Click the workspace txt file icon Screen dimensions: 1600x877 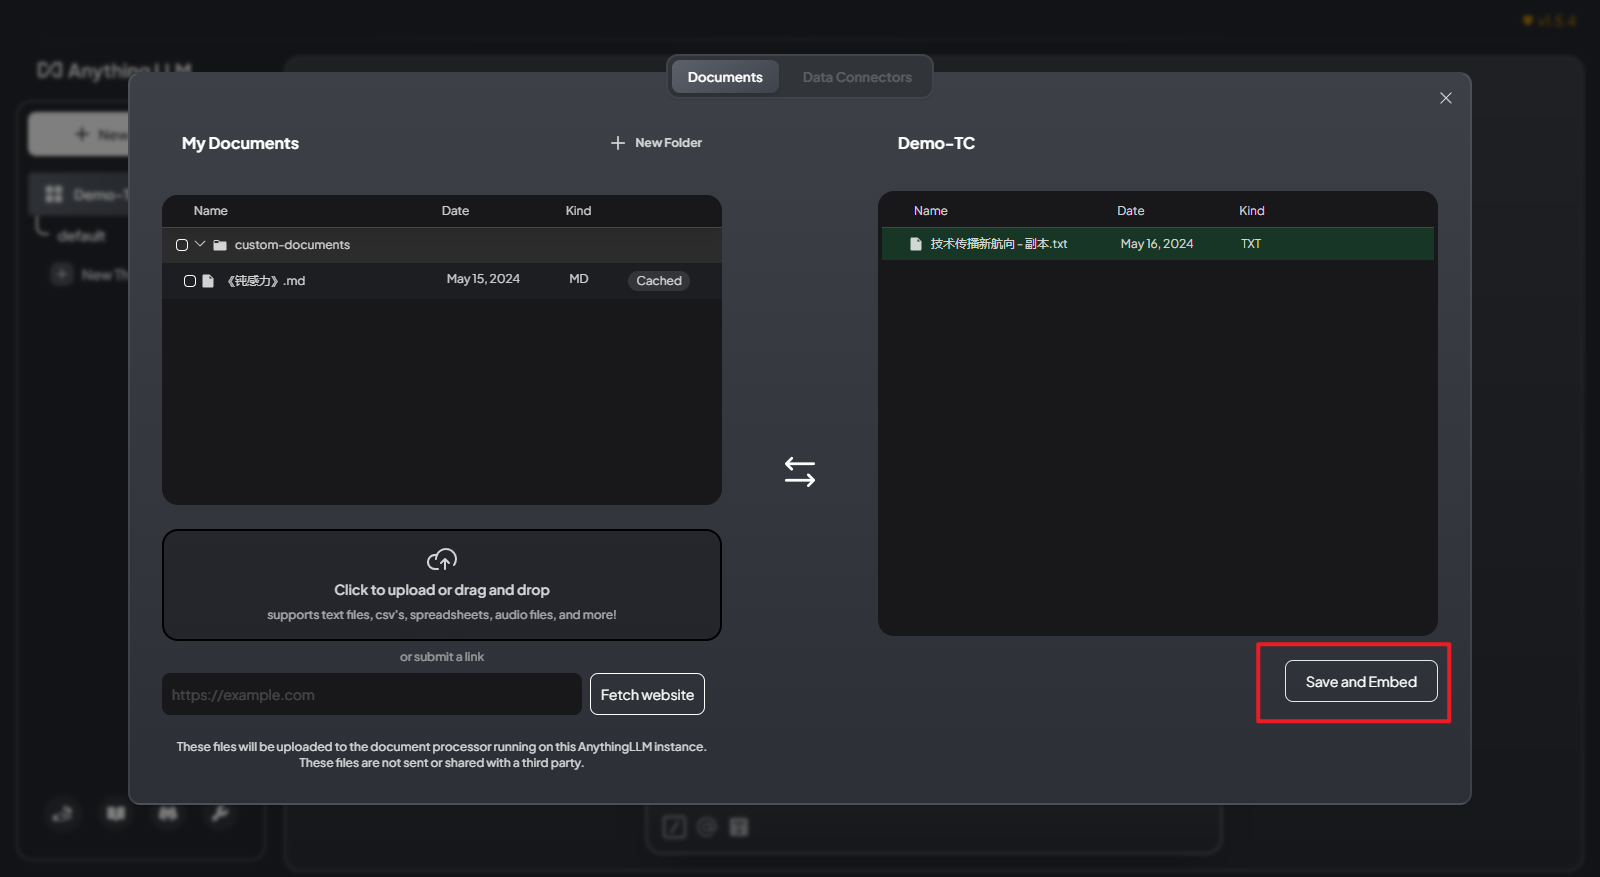[915, 244]
